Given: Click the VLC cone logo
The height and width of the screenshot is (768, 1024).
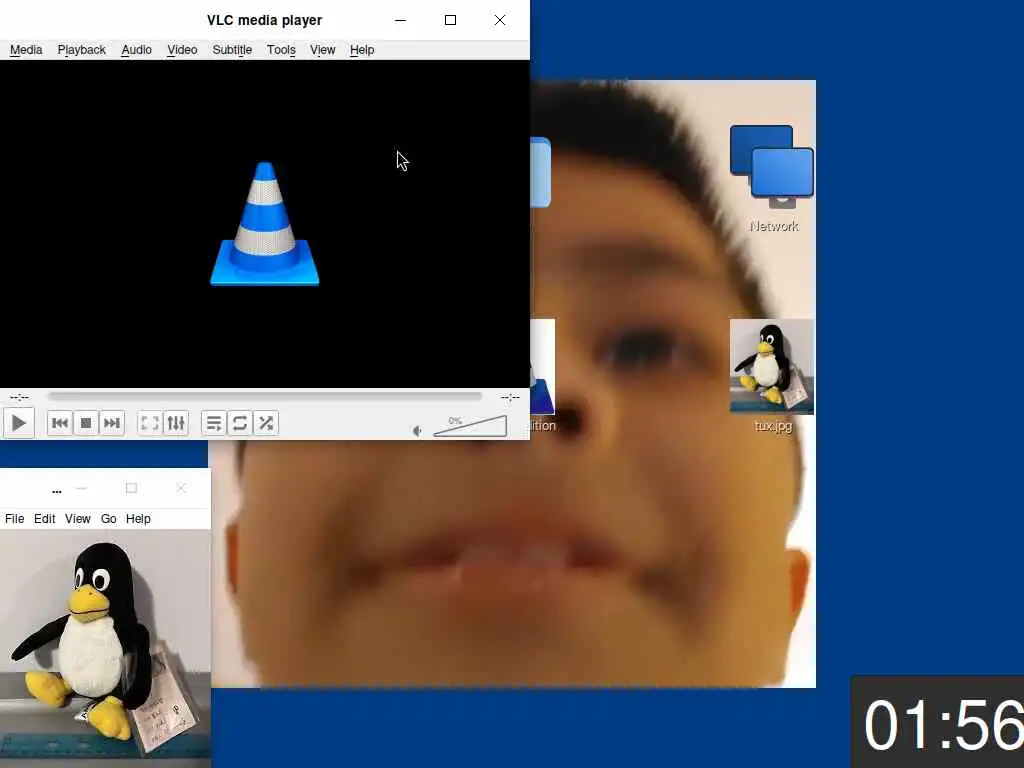Looking at the screenshot, I should [x=264, y=223].
